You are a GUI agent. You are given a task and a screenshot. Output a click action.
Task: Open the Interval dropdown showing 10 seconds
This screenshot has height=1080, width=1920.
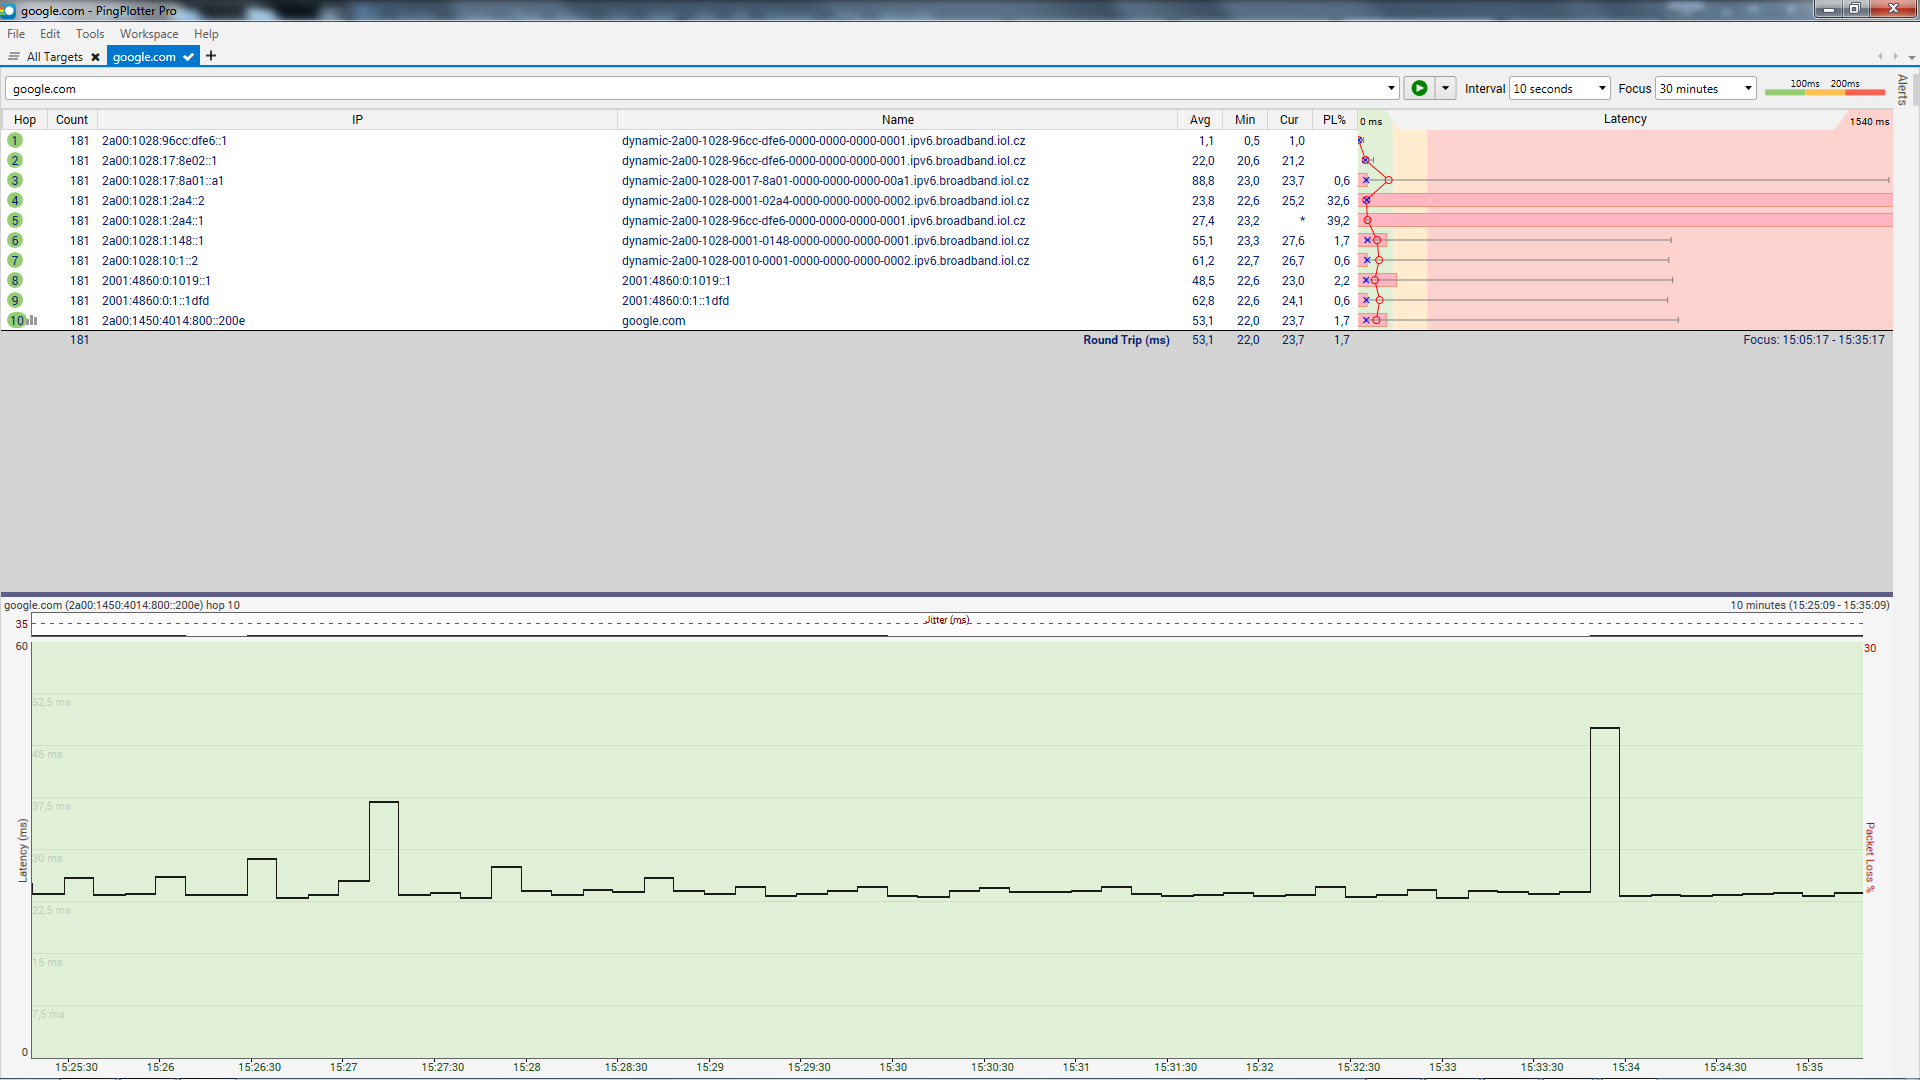(1559, 88)
